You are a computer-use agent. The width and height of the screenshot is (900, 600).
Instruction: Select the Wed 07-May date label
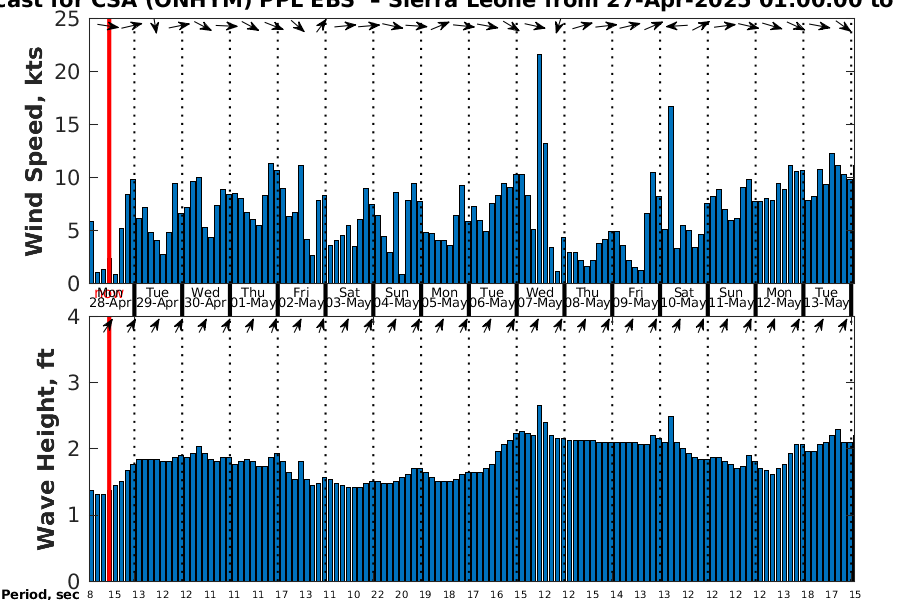(x=540, y=298)
